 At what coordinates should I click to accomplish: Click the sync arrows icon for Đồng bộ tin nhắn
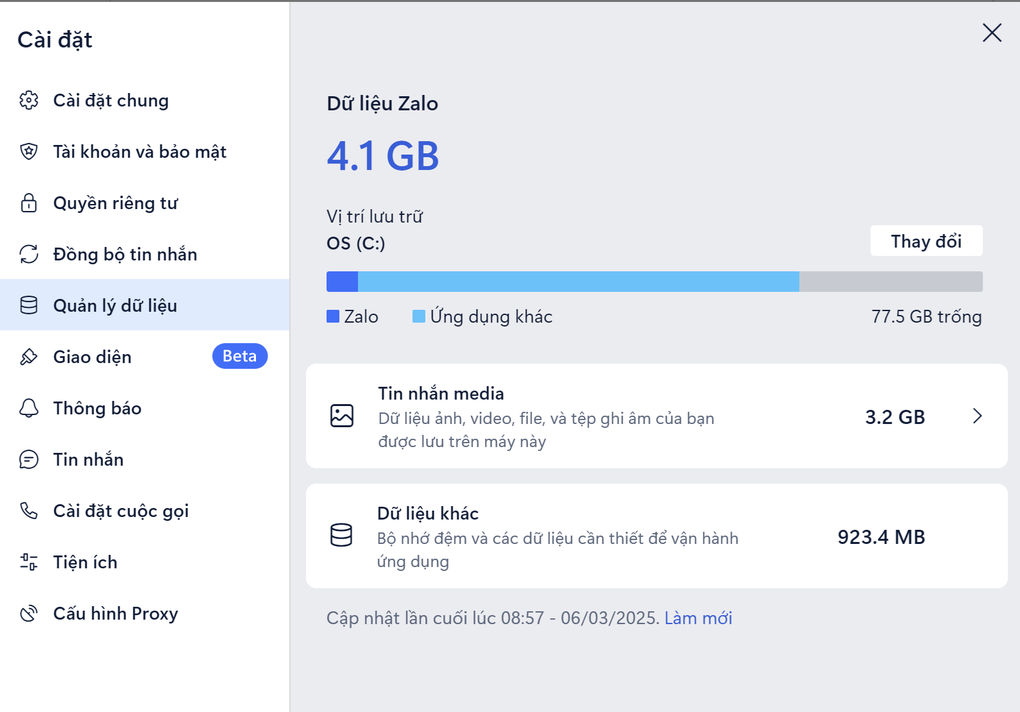(29, 254)
